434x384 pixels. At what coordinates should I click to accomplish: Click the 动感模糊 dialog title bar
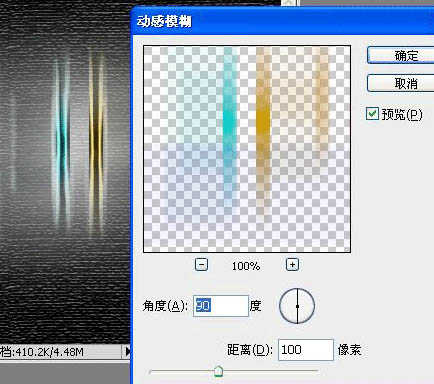283,21
